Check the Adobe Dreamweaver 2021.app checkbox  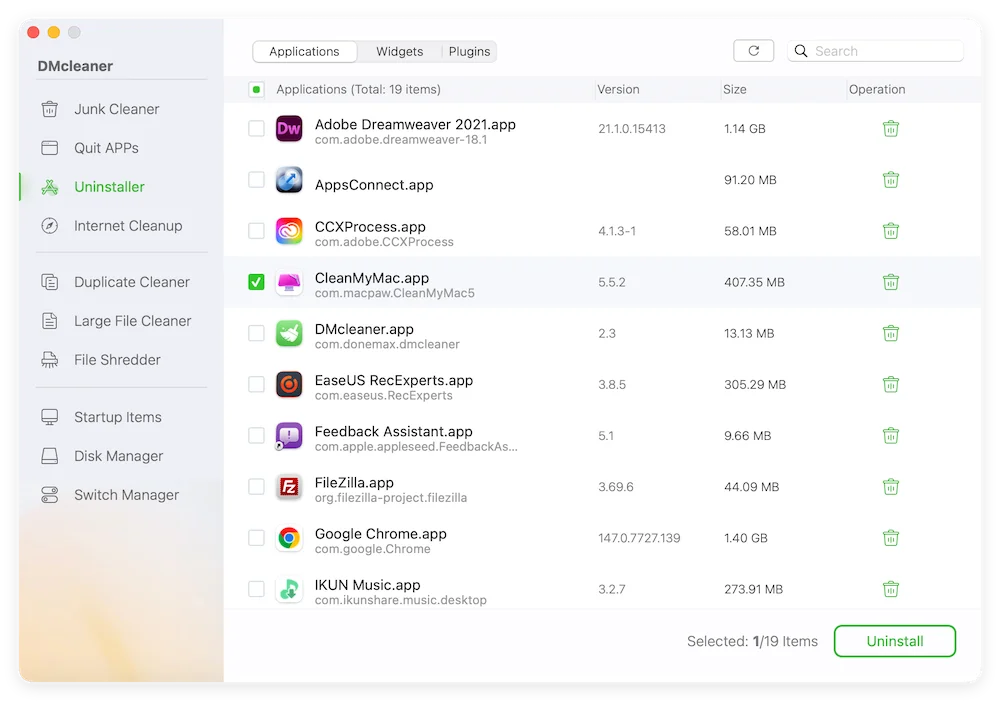(256, 129)
